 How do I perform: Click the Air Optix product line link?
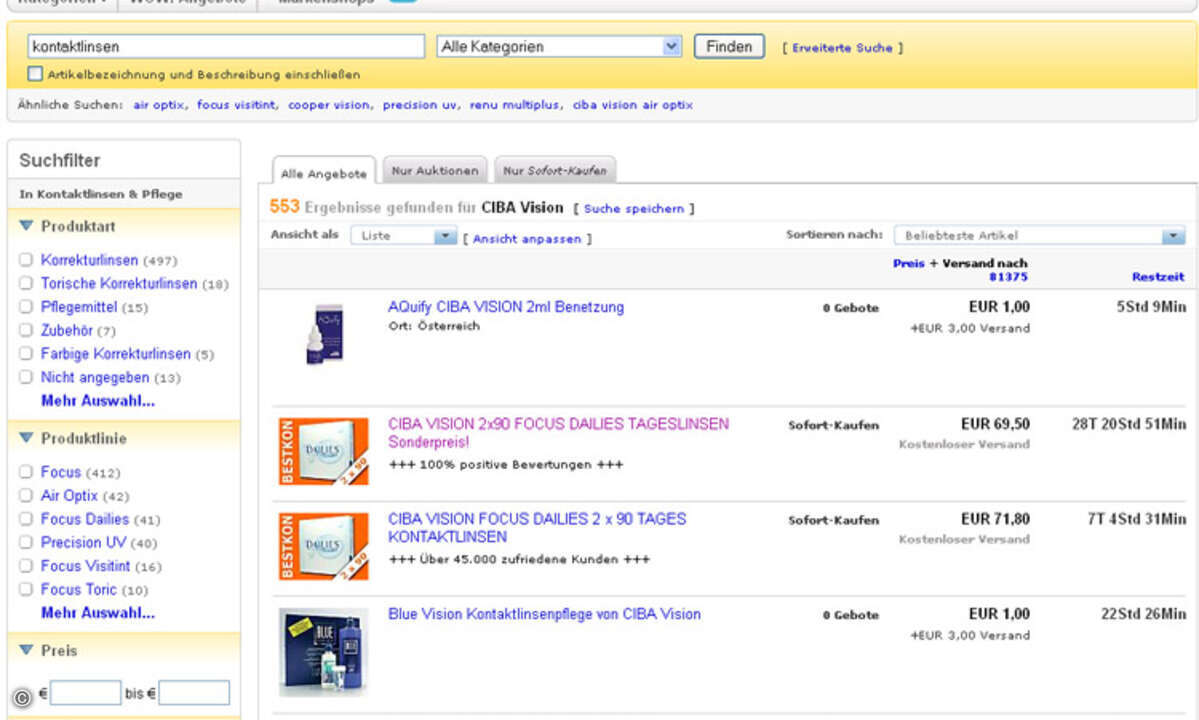pos(69,495)
